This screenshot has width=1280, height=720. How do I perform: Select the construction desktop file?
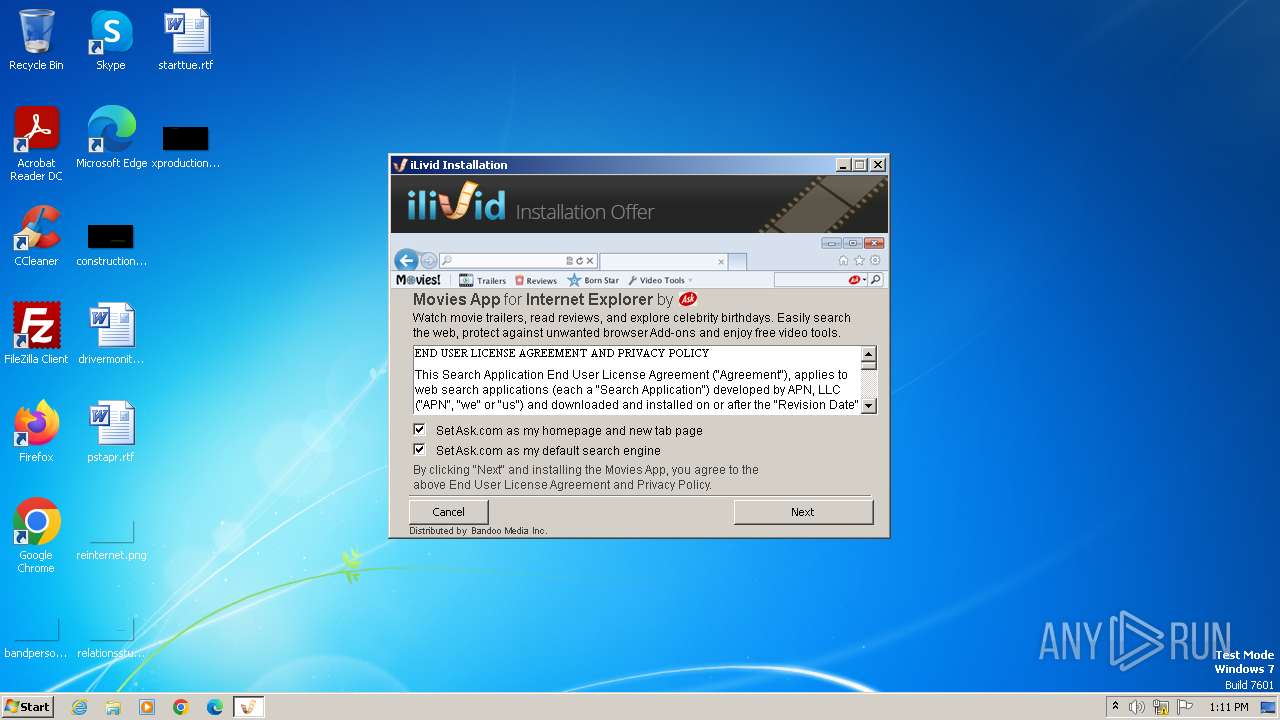coord(111,244)
